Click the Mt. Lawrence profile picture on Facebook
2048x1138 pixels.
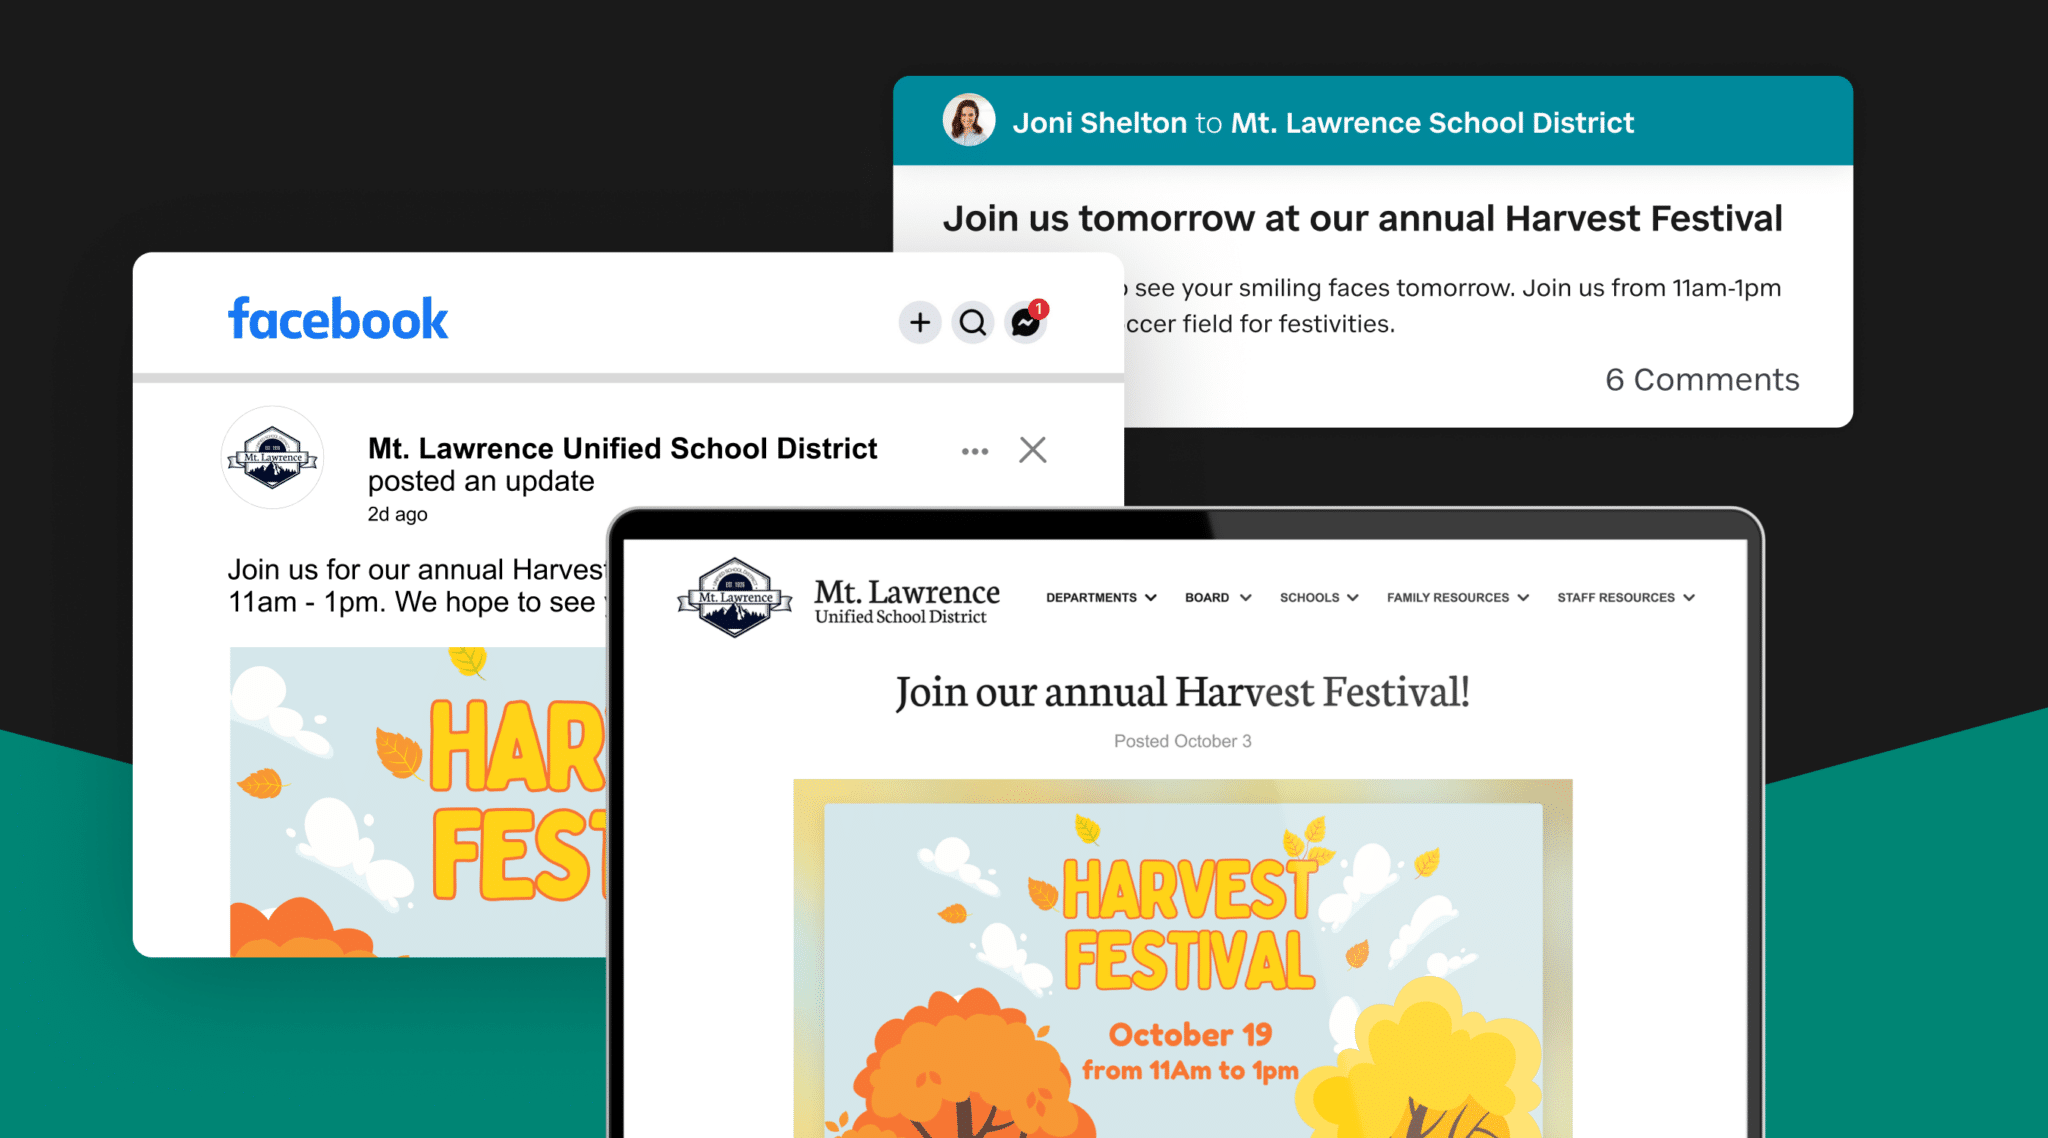[x=272, y=458]
